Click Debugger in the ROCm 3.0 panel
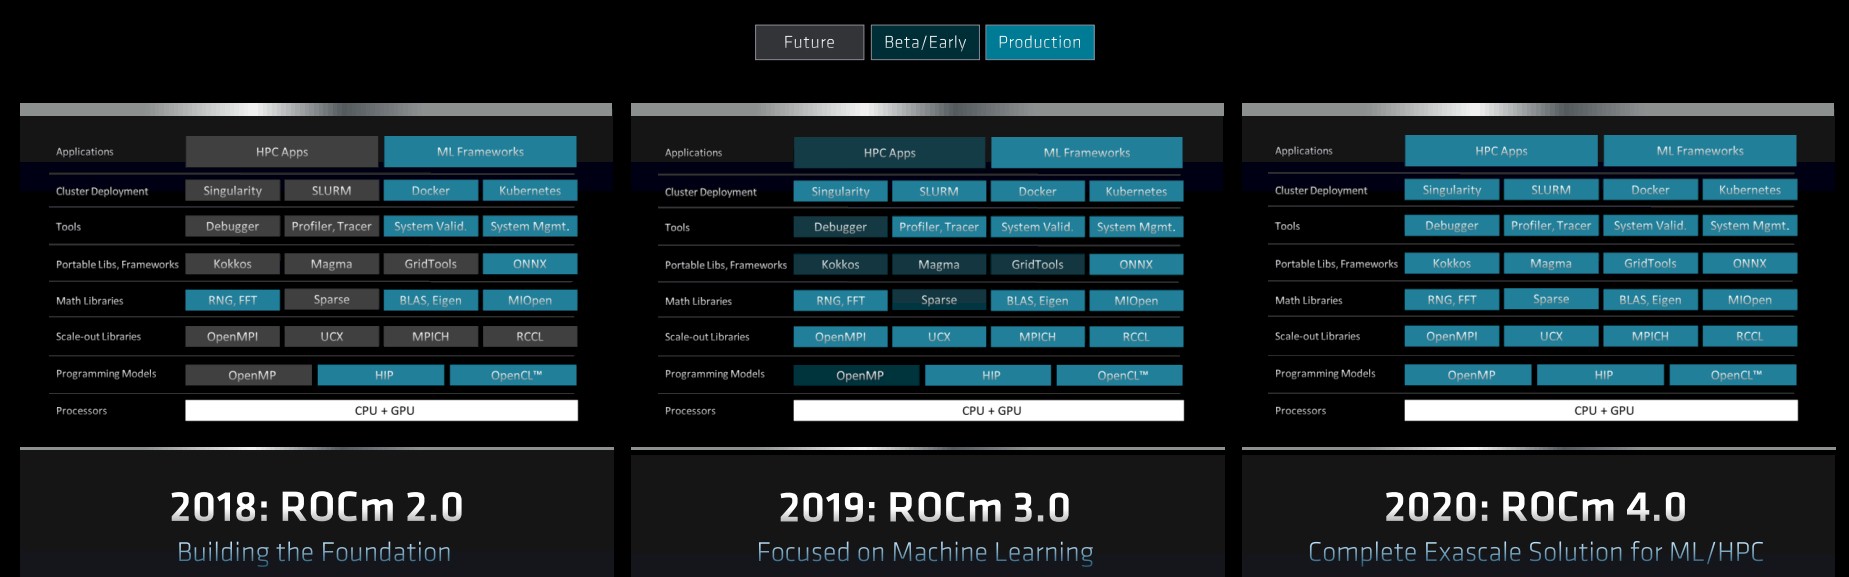This screenshot has width=1849, height=577. click(840, 228)
